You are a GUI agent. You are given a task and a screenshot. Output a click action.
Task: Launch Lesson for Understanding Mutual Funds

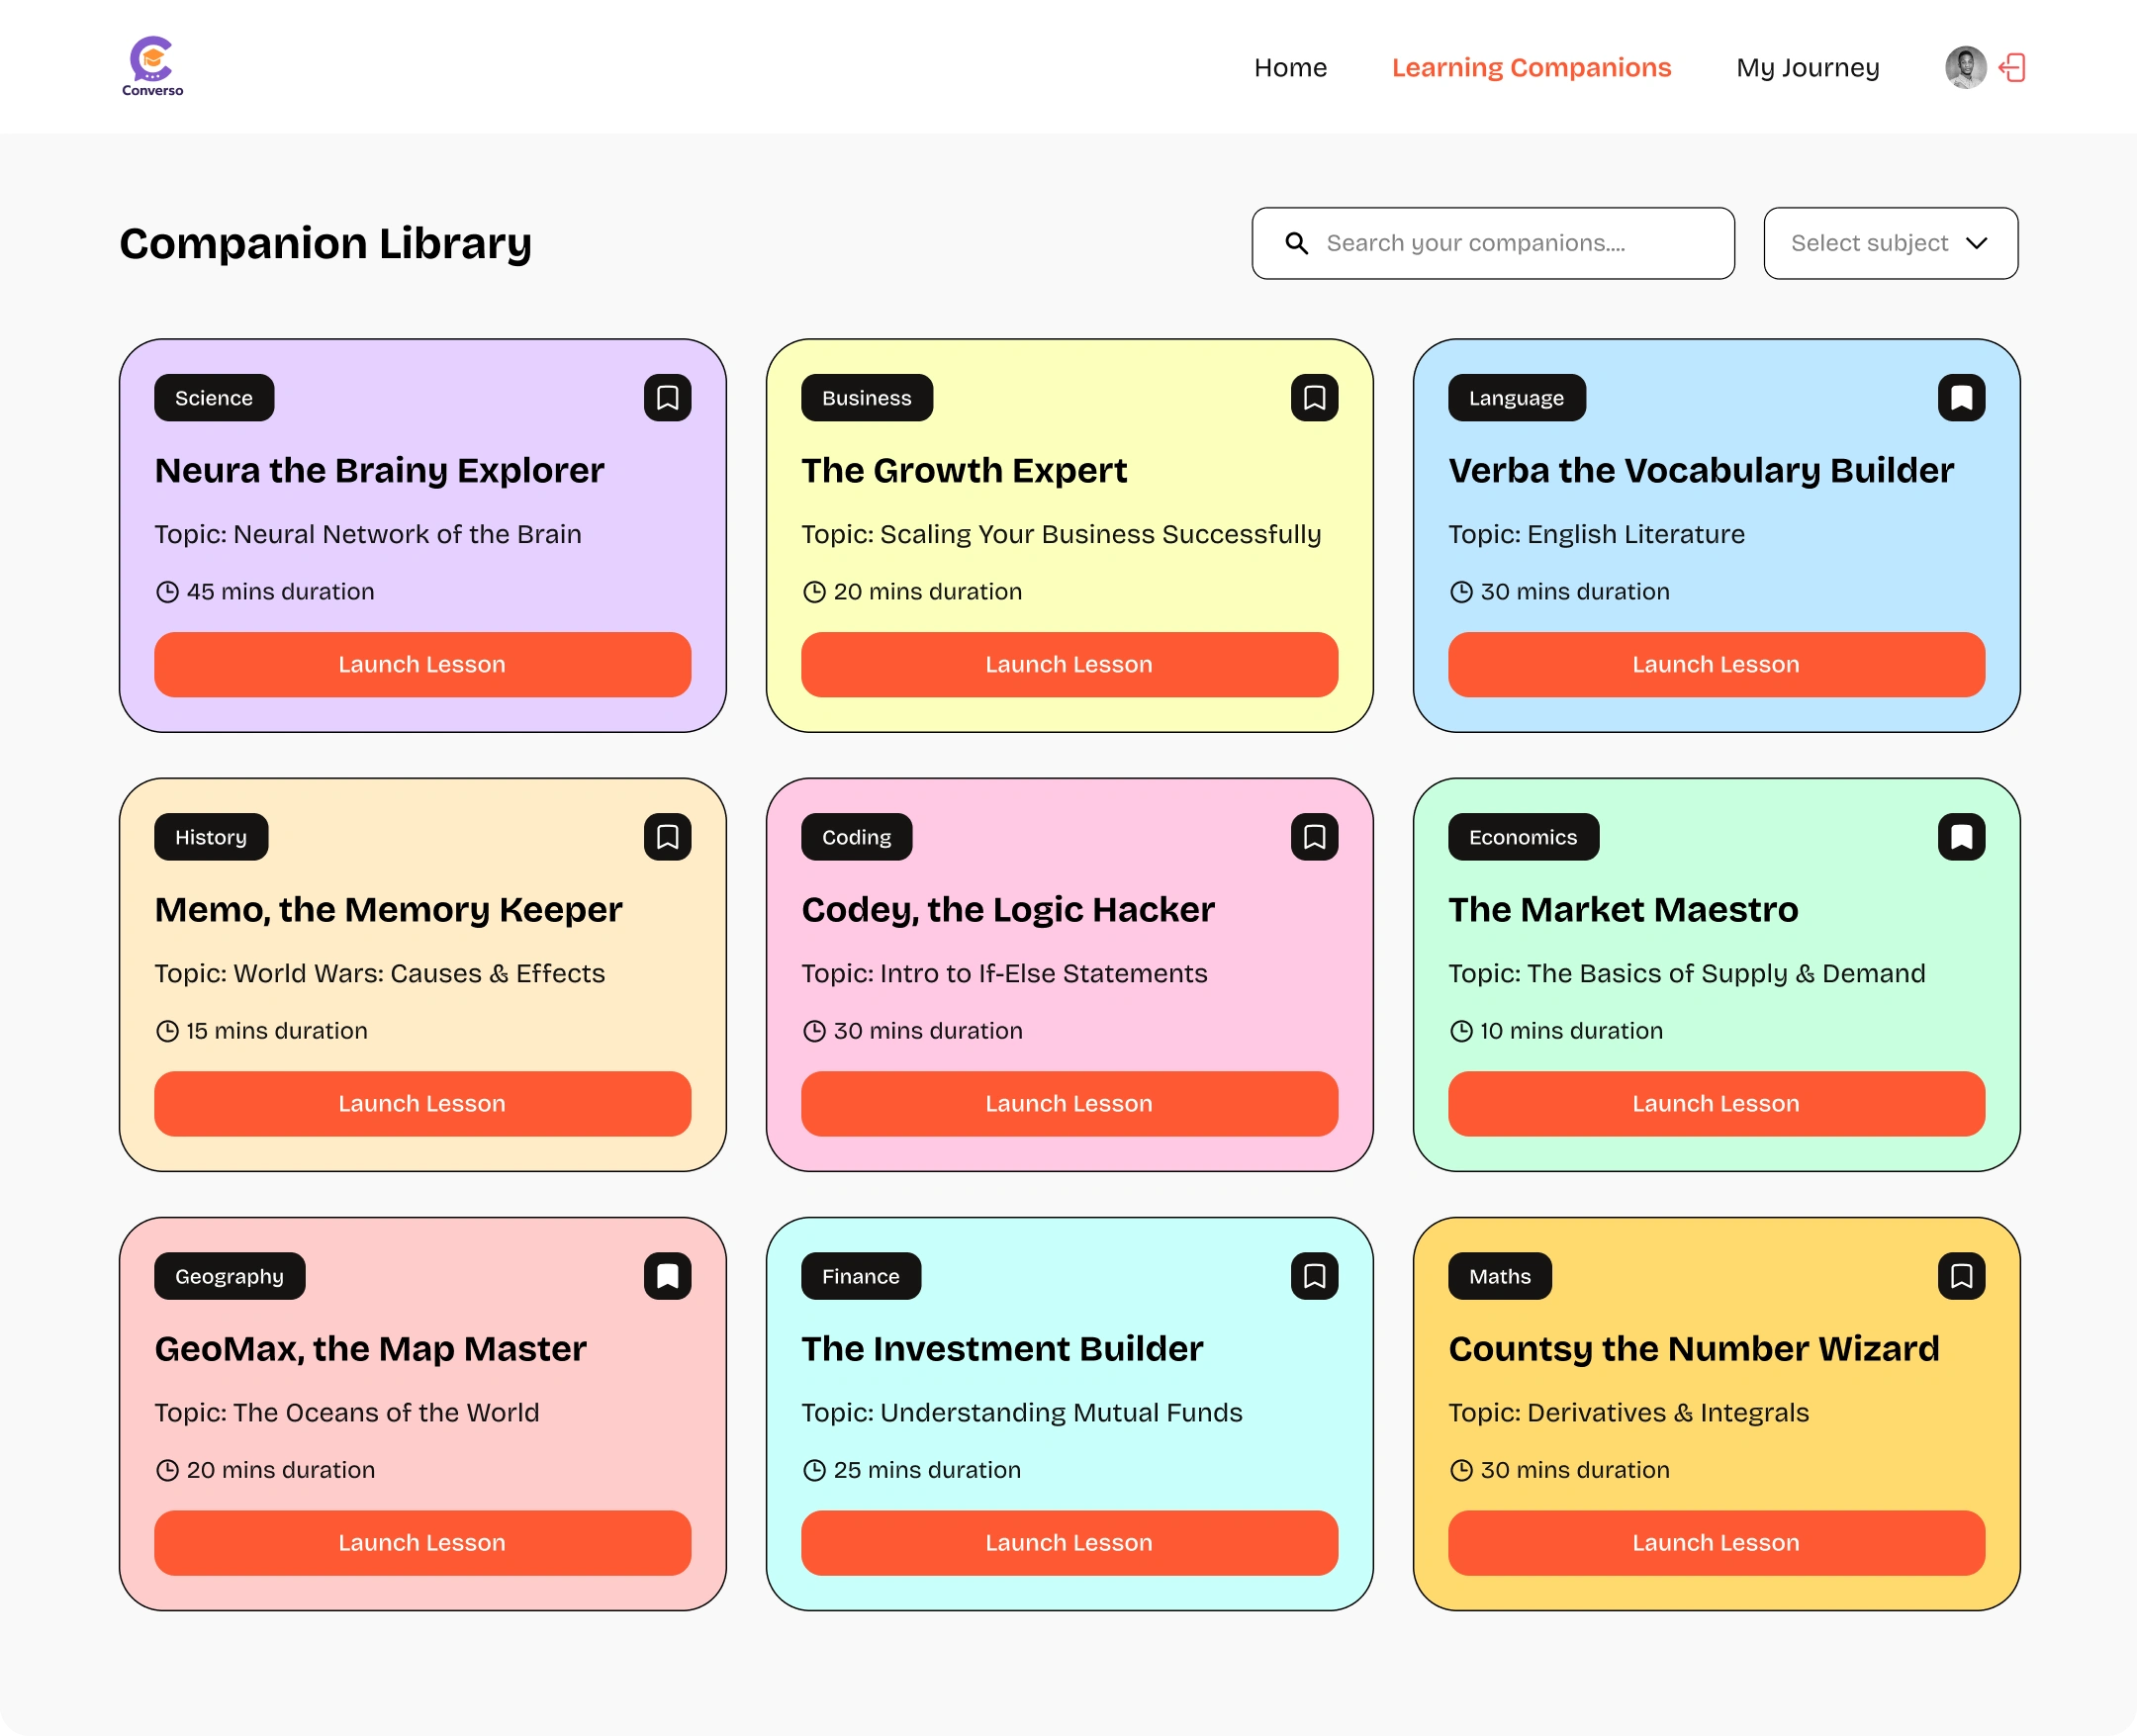pyautogui.click(x=1069, y=1542)
